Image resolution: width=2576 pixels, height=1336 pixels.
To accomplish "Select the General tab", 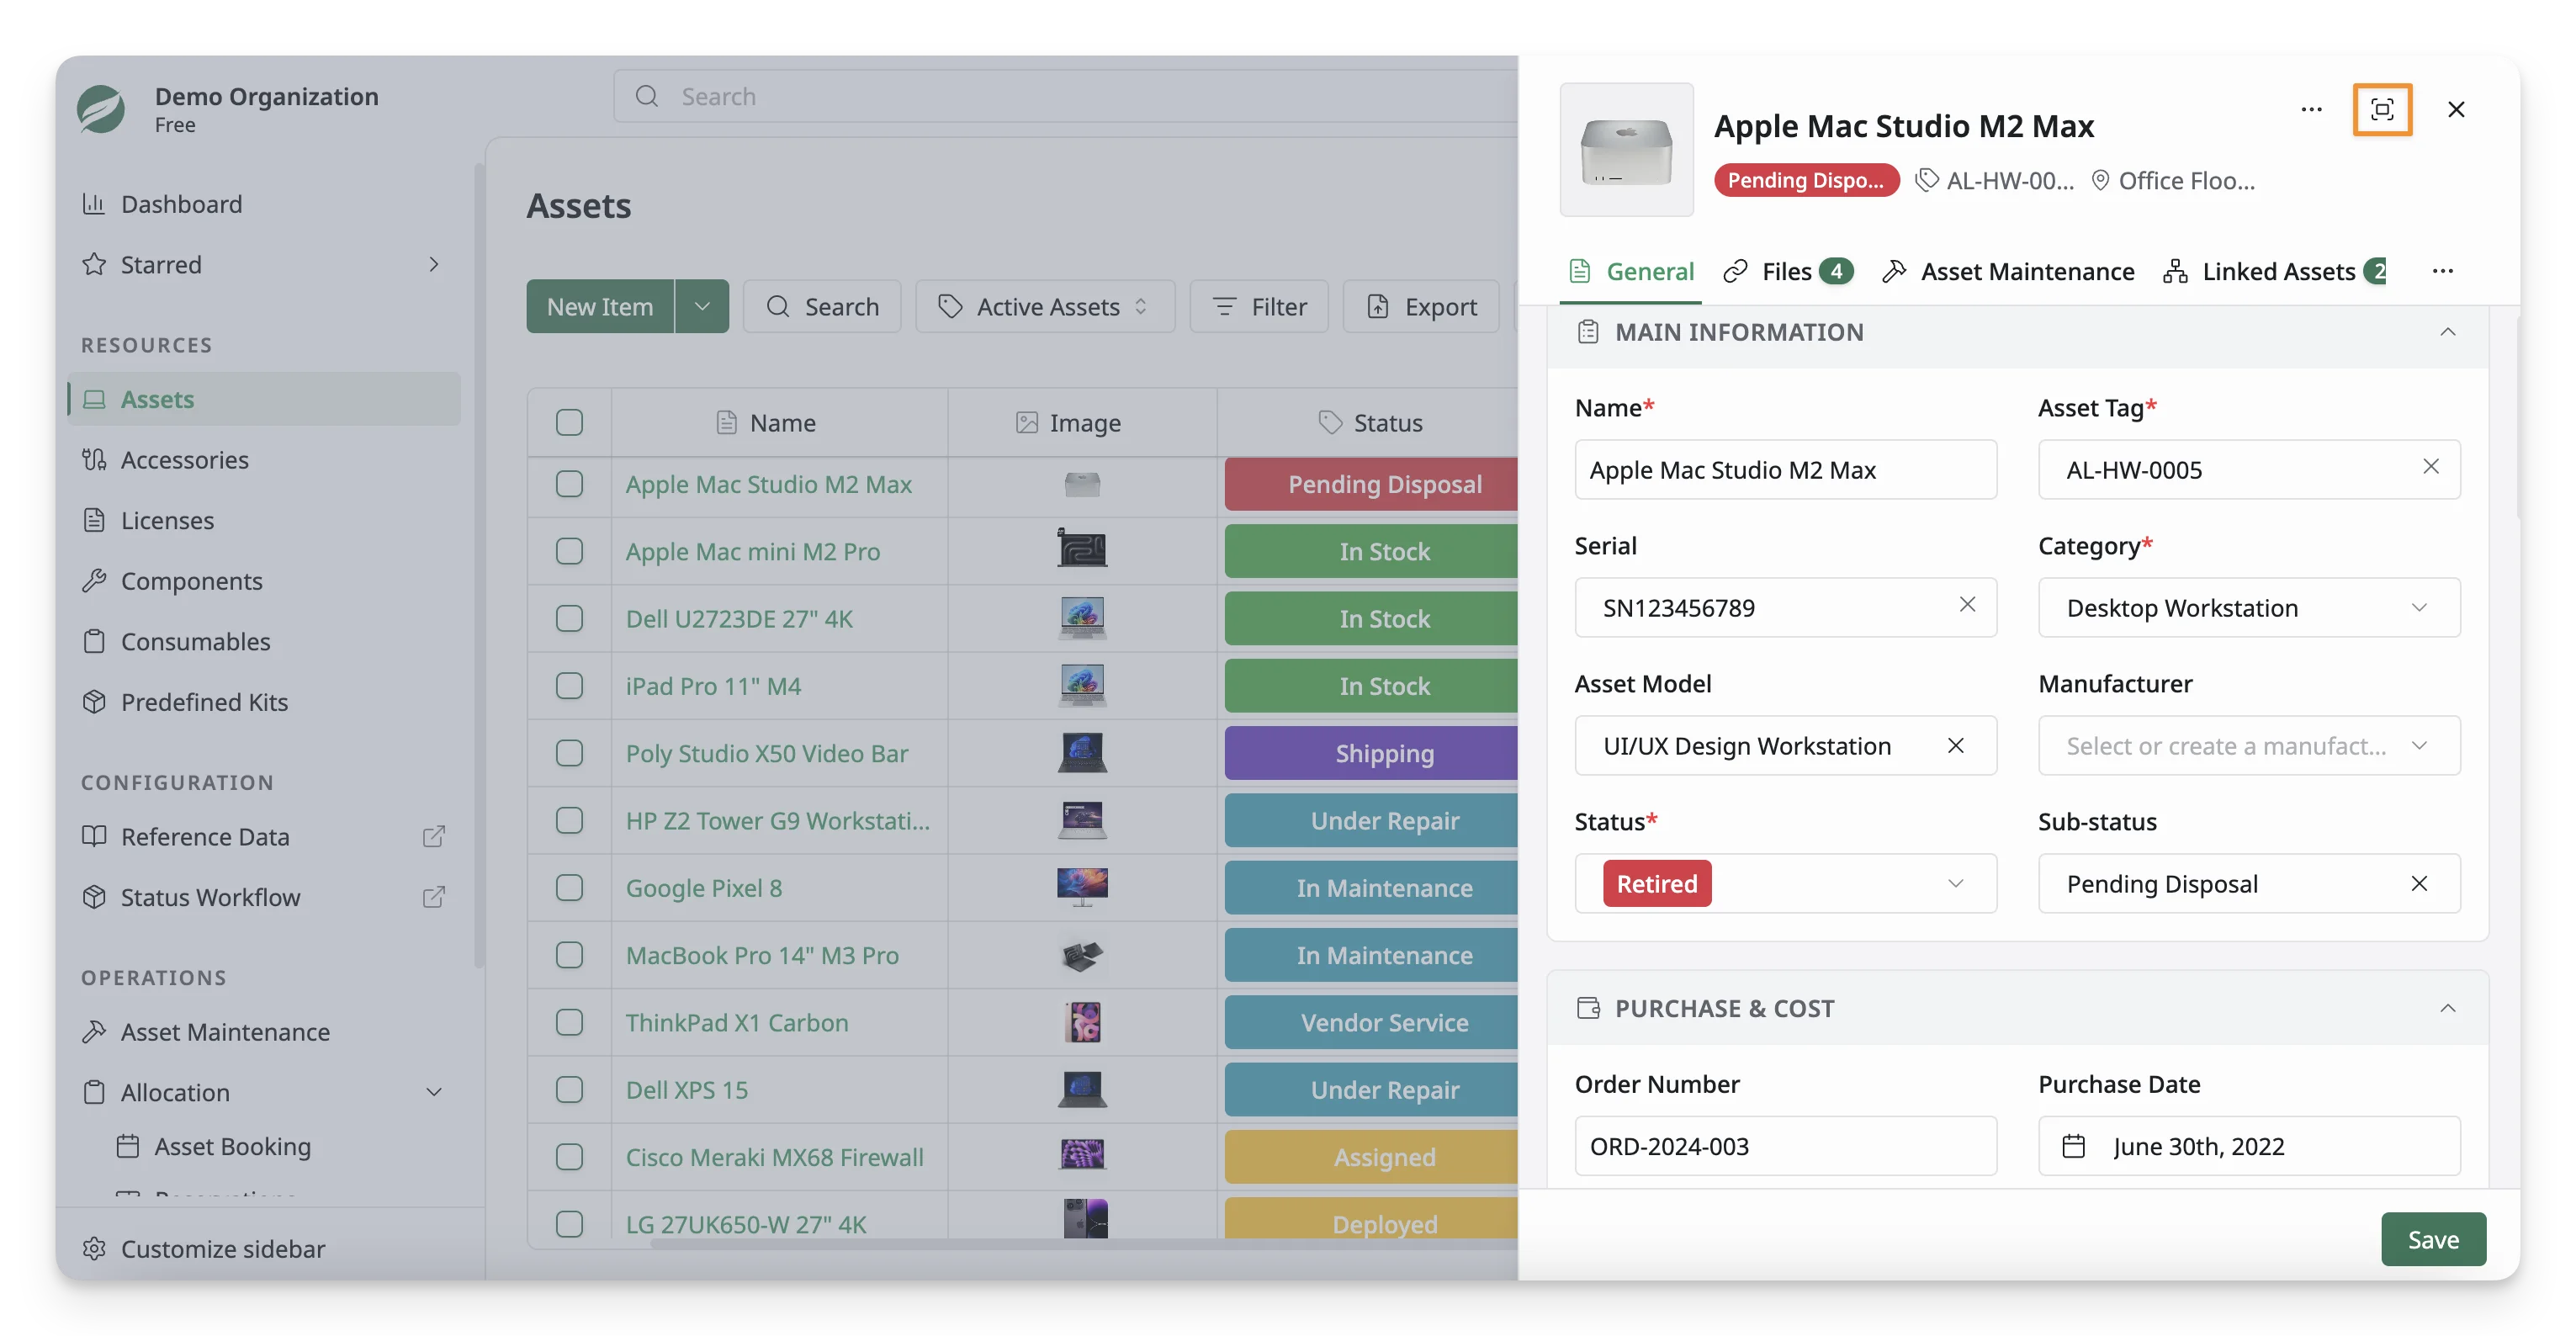I will pos(1631,271).
